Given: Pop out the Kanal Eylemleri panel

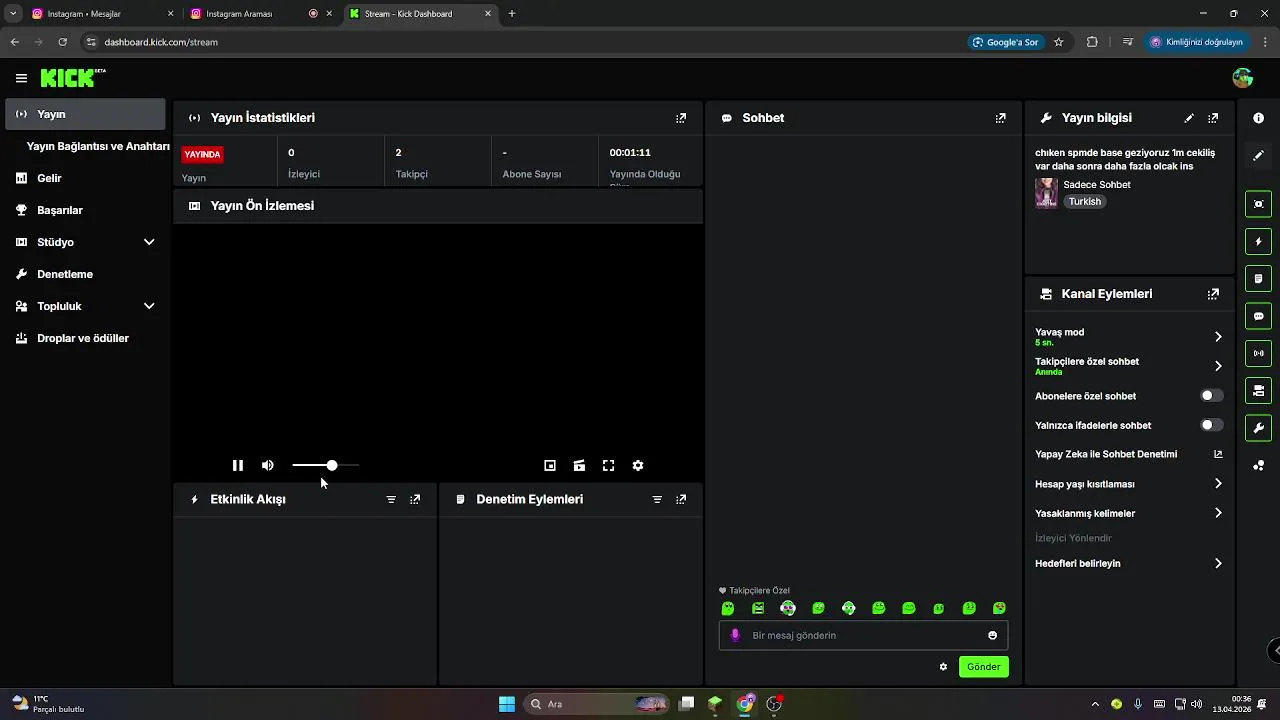Looking at the screenshot, I should click(1213, 294).
